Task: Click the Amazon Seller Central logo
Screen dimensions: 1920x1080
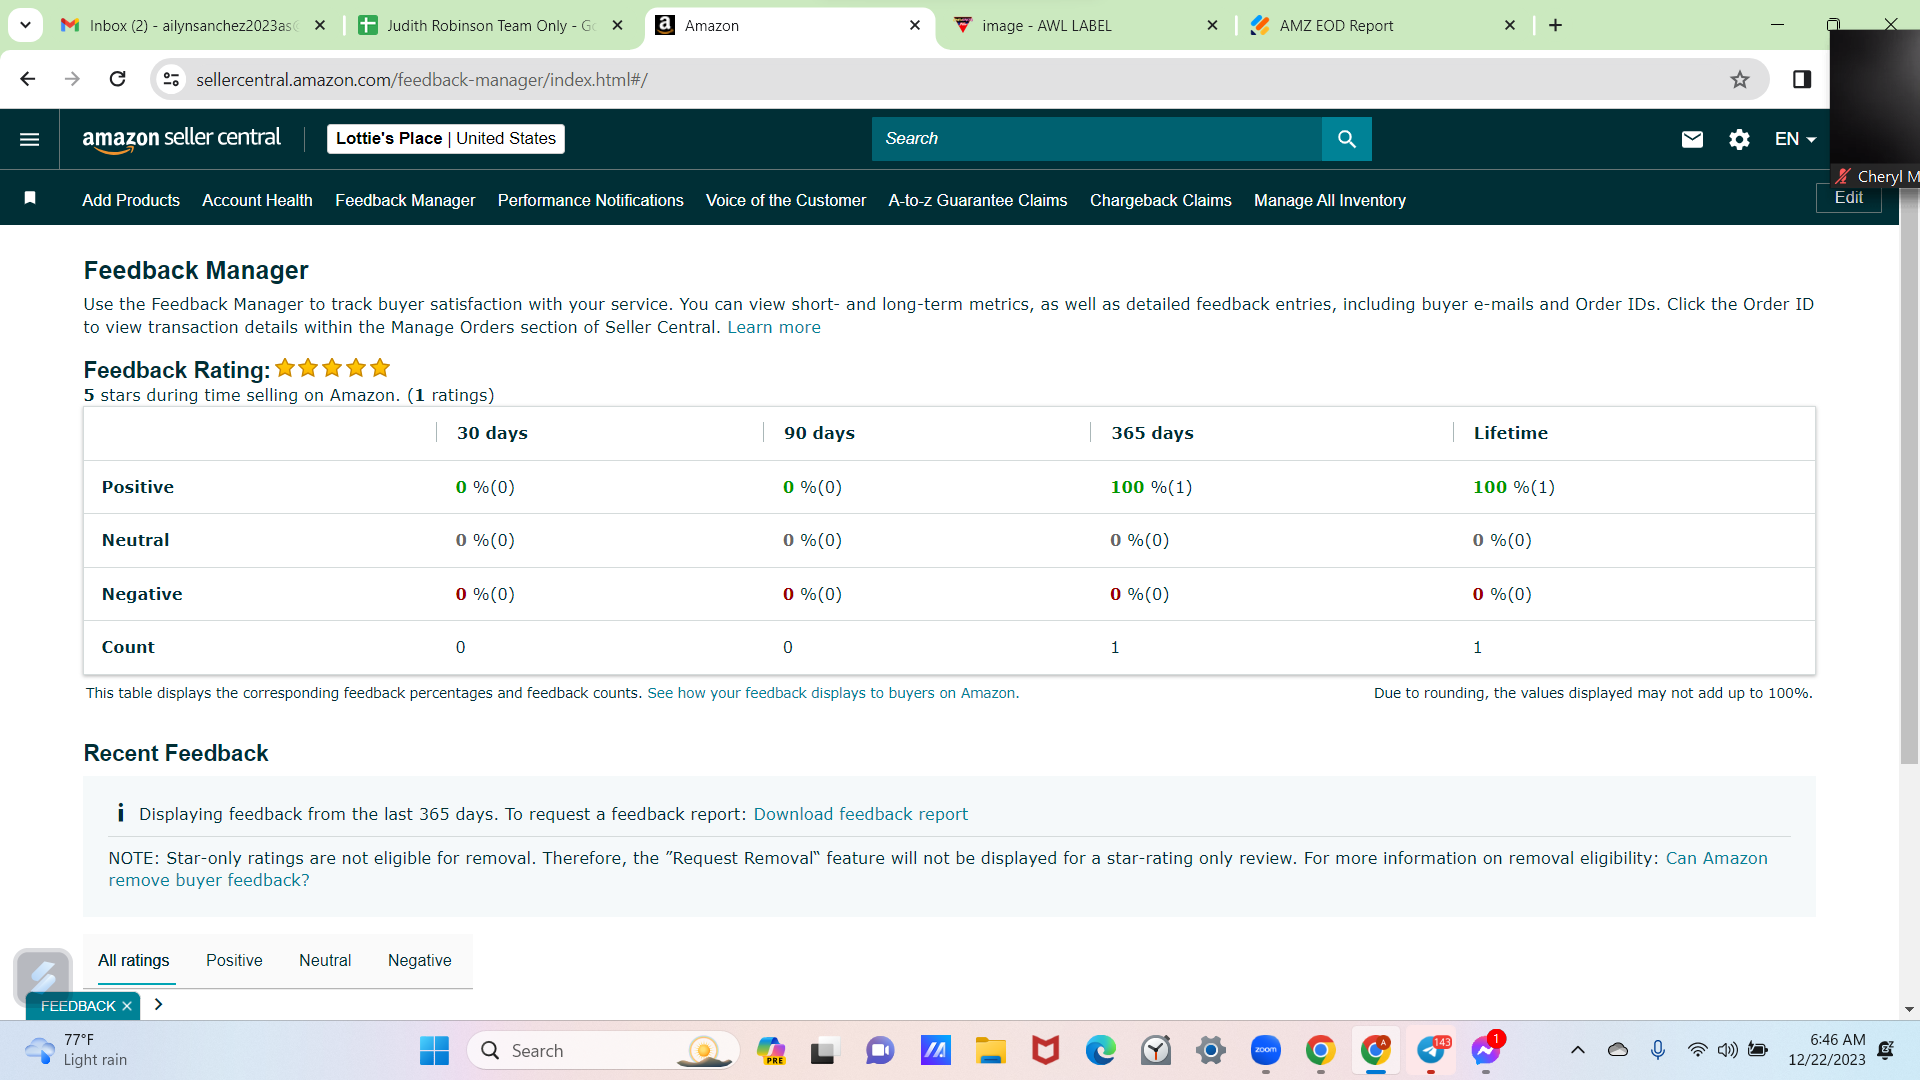Action: pos(181,139)
